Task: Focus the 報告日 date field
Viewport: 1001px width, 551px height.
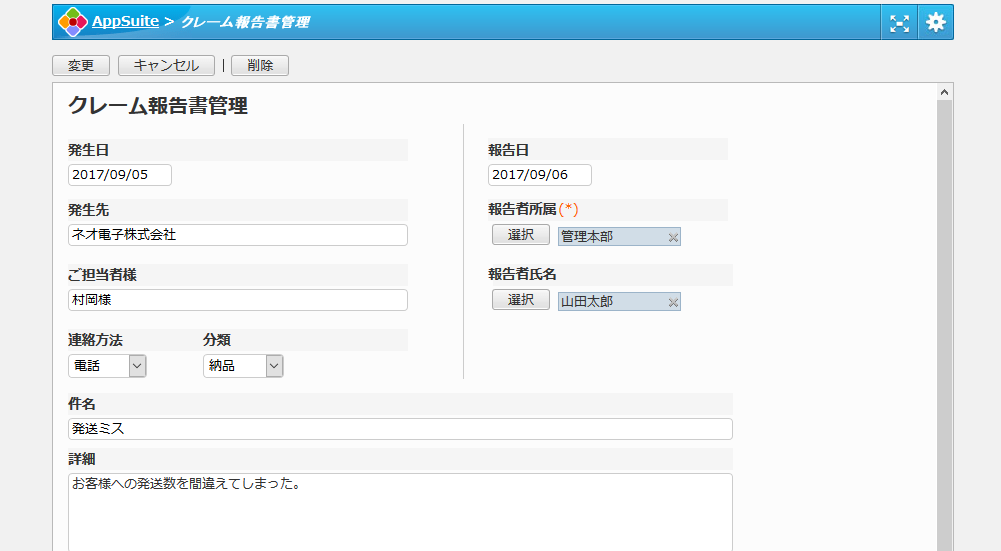Action: (x=540, y=175)
